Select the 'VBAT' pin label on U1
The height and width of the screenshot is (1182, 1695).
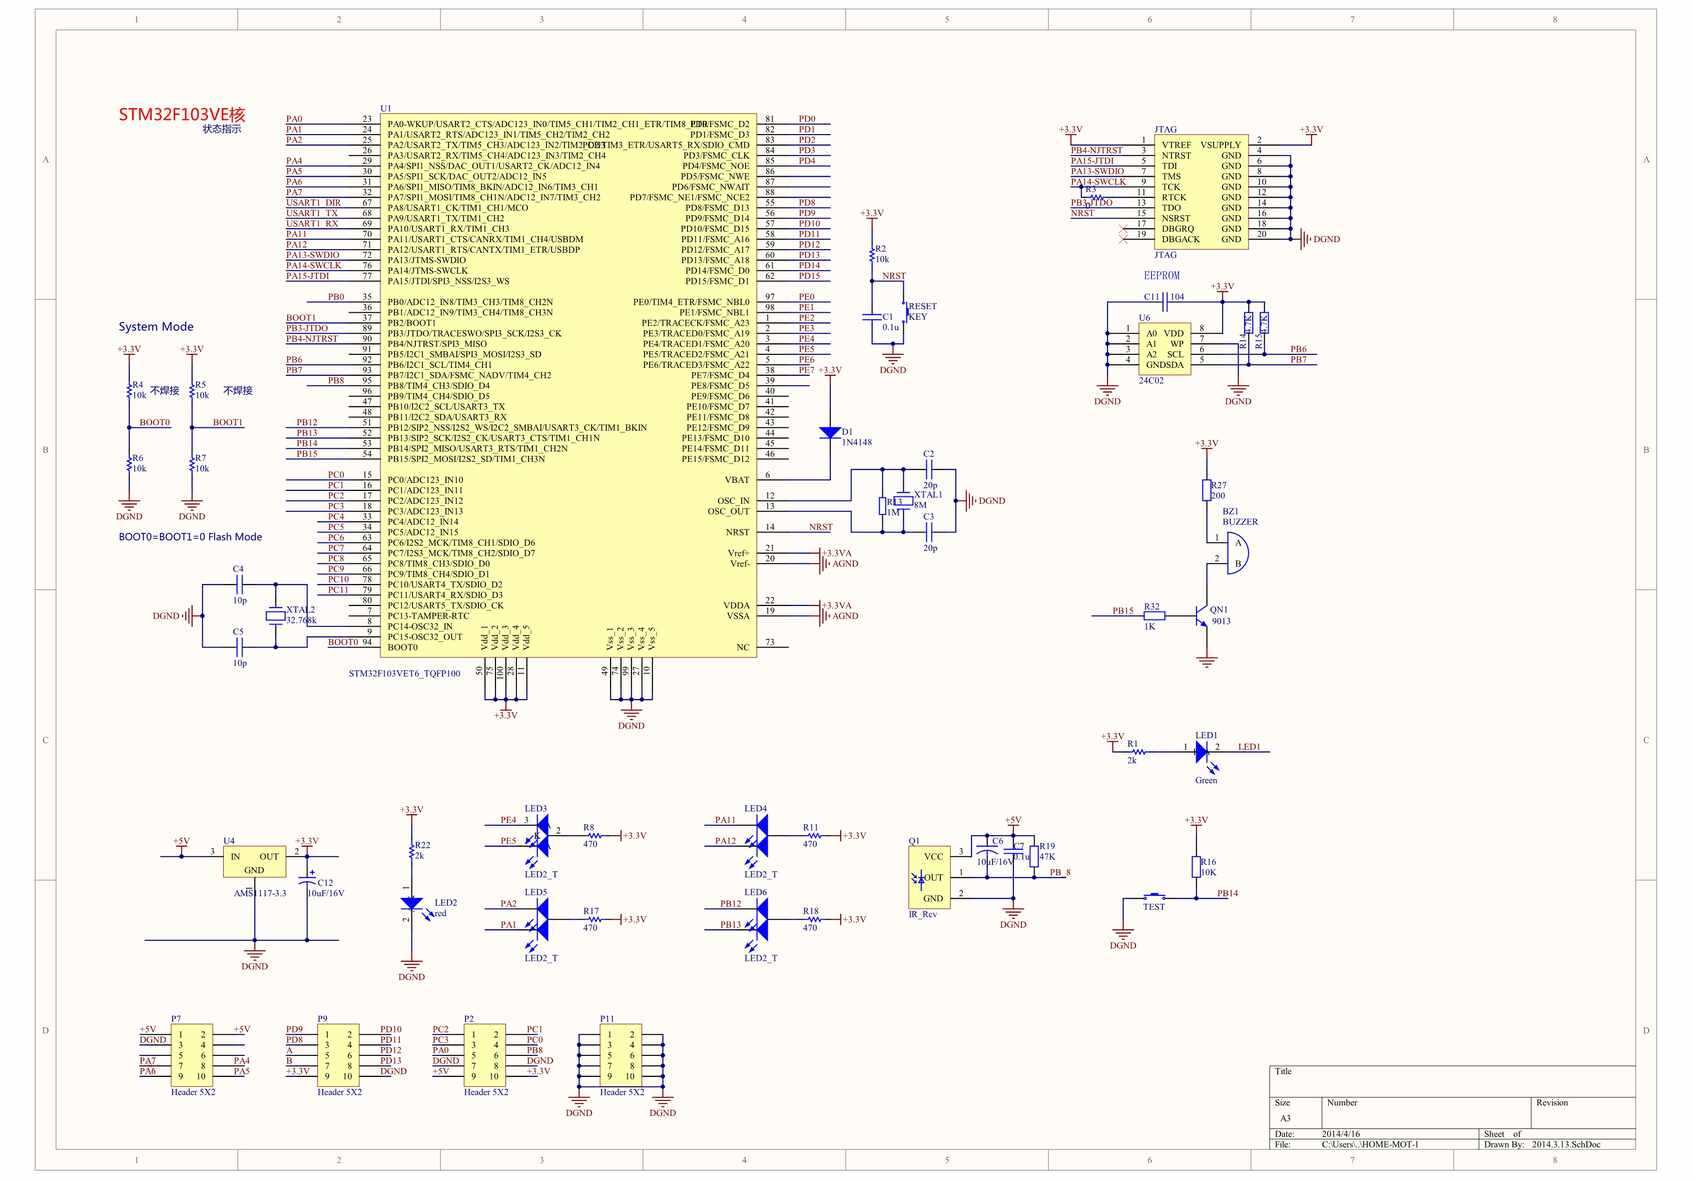(x=737, y=480)
